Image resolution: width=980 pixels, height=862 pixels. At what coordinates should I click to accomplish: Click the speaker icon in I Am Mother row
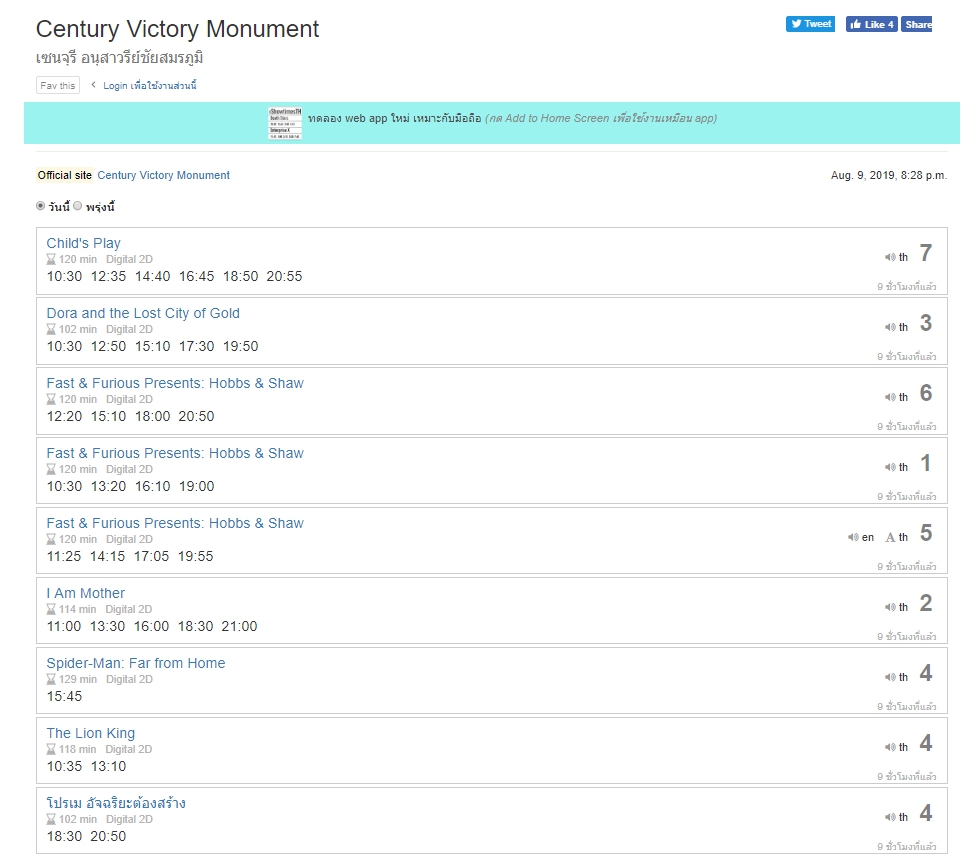point(890,607)
